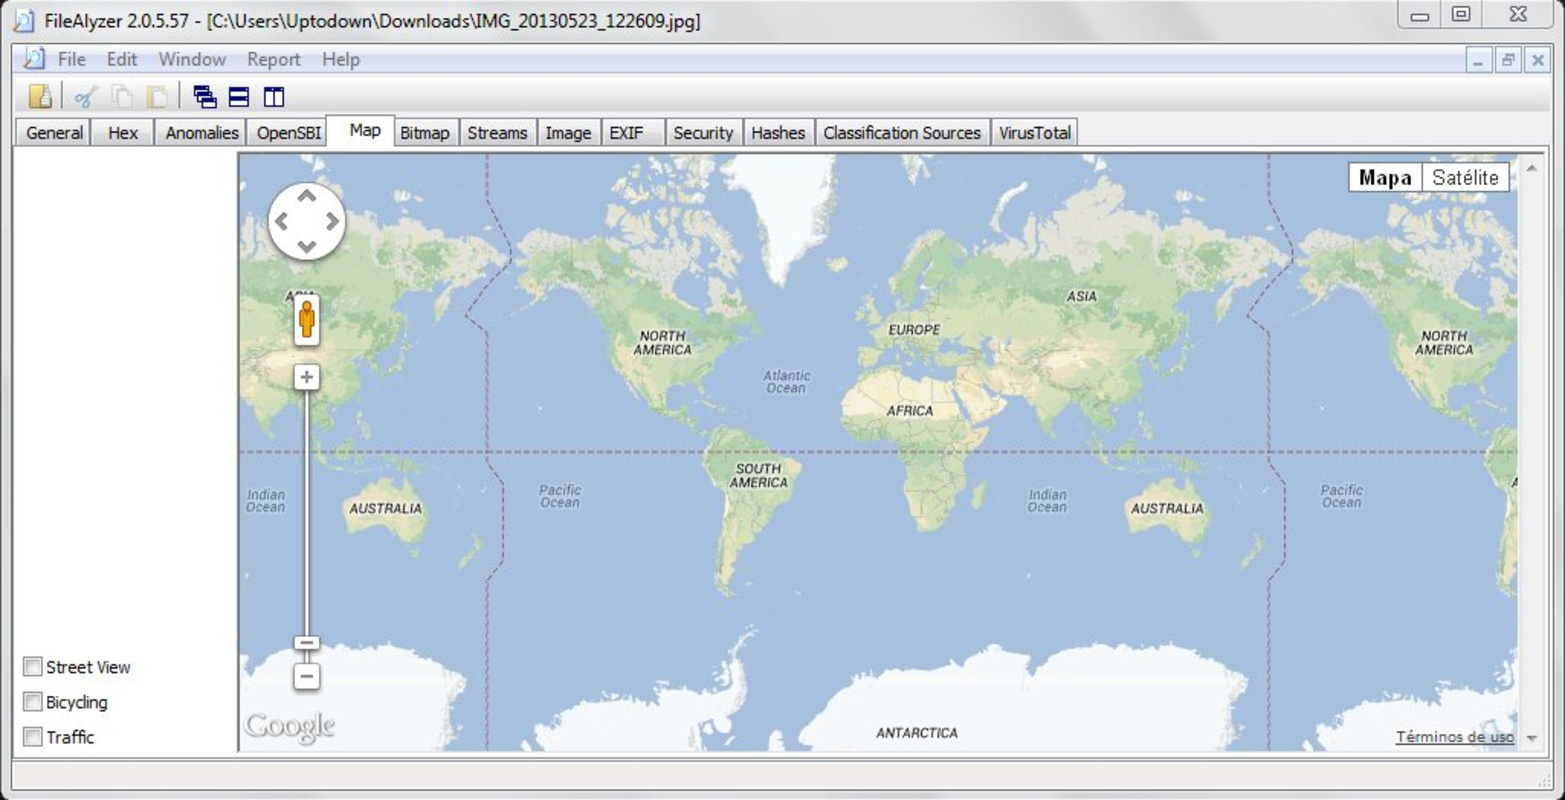Click the FileAlyzer title bar icon
Screen dimensions: 1565x800
coord(24,20)
